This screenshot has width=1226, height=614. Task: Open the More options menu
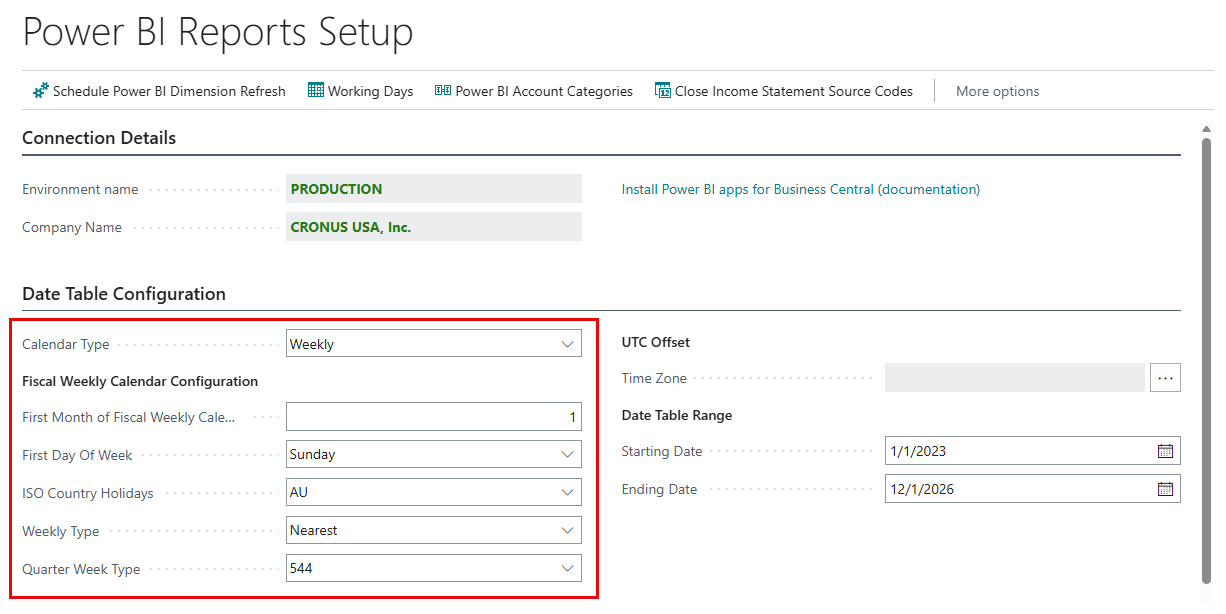pyautogui.click(x=997, y=91)
